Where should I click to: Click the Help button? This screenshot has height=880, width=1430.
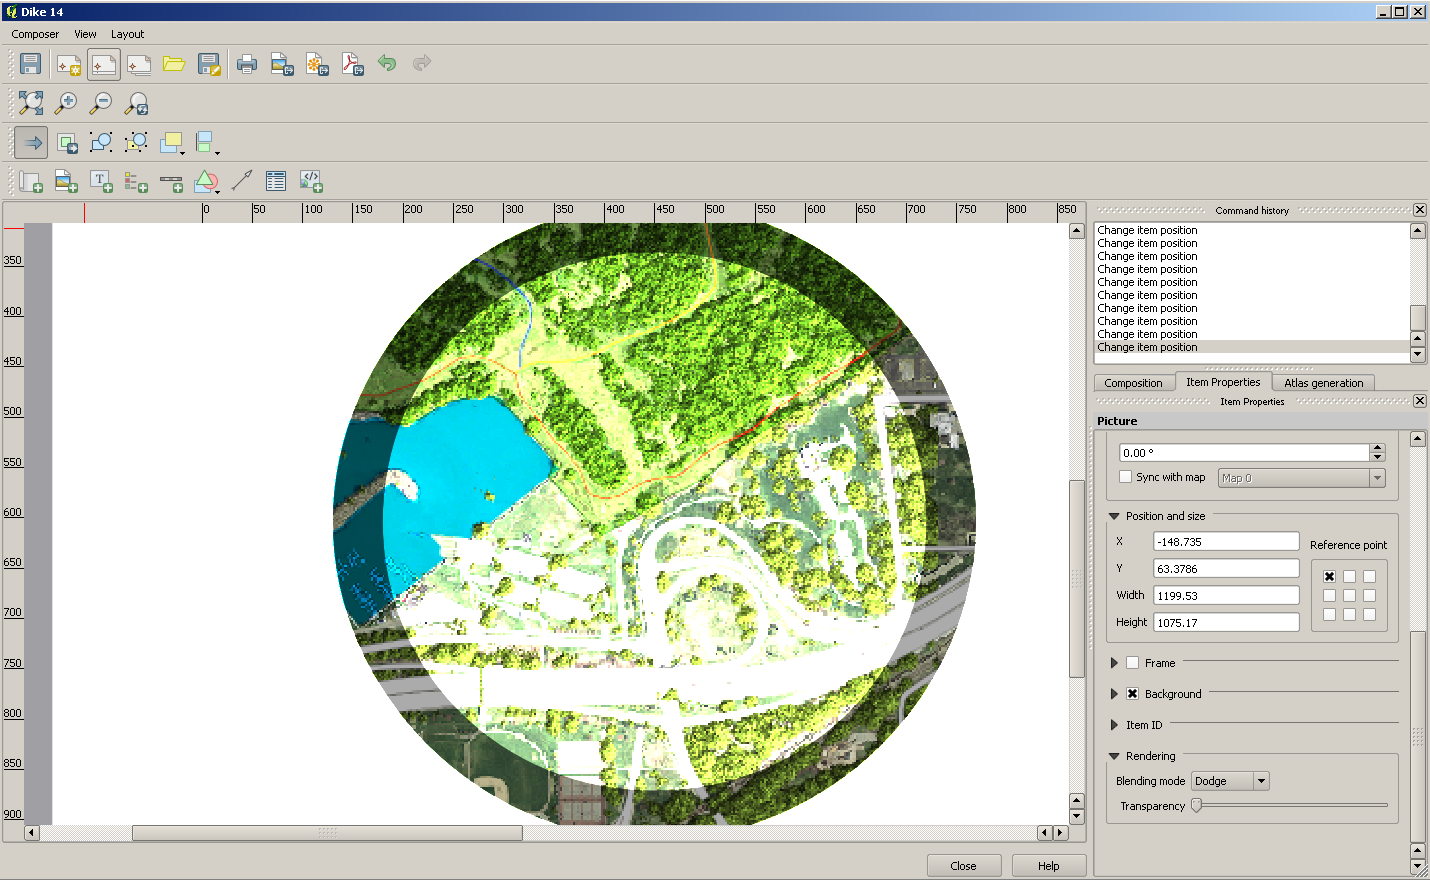pos(1048,866)
